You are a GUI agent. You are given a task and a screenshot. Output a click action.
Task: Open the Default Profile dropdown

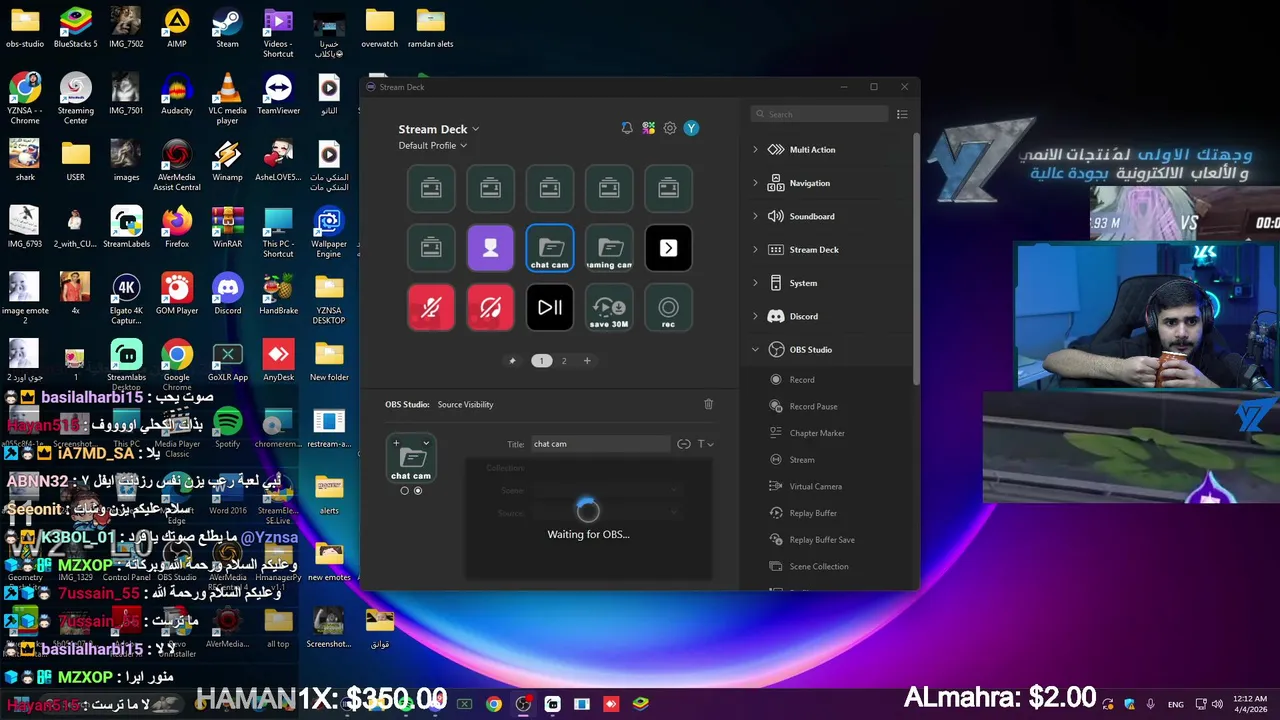[433, 146]
